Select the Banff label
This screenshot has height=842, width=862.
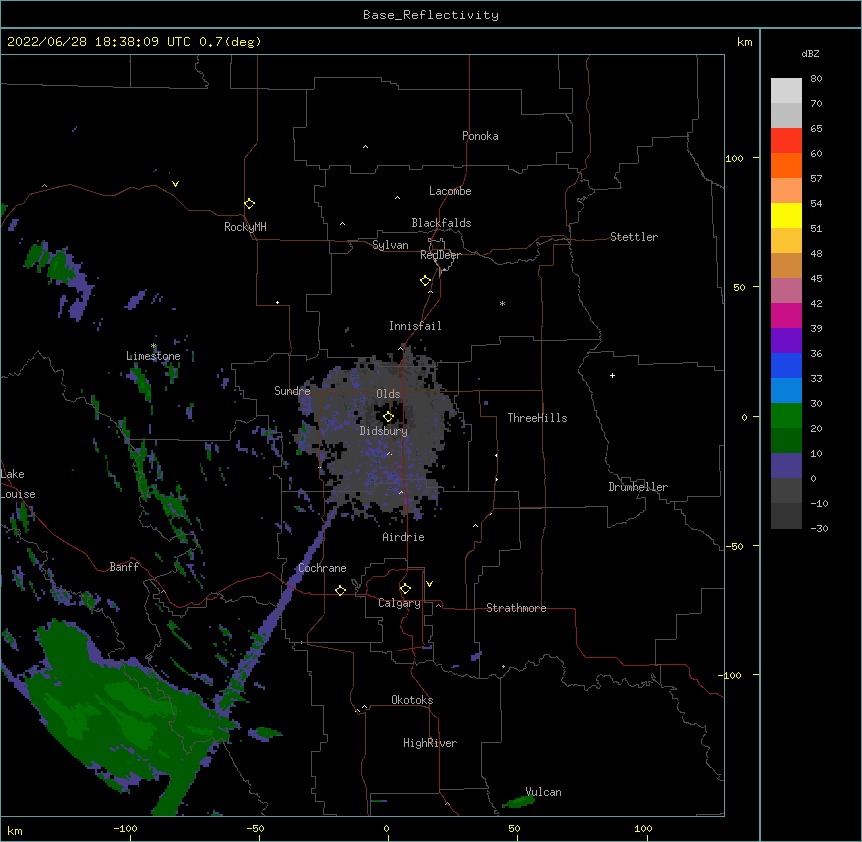pos(124,567)
